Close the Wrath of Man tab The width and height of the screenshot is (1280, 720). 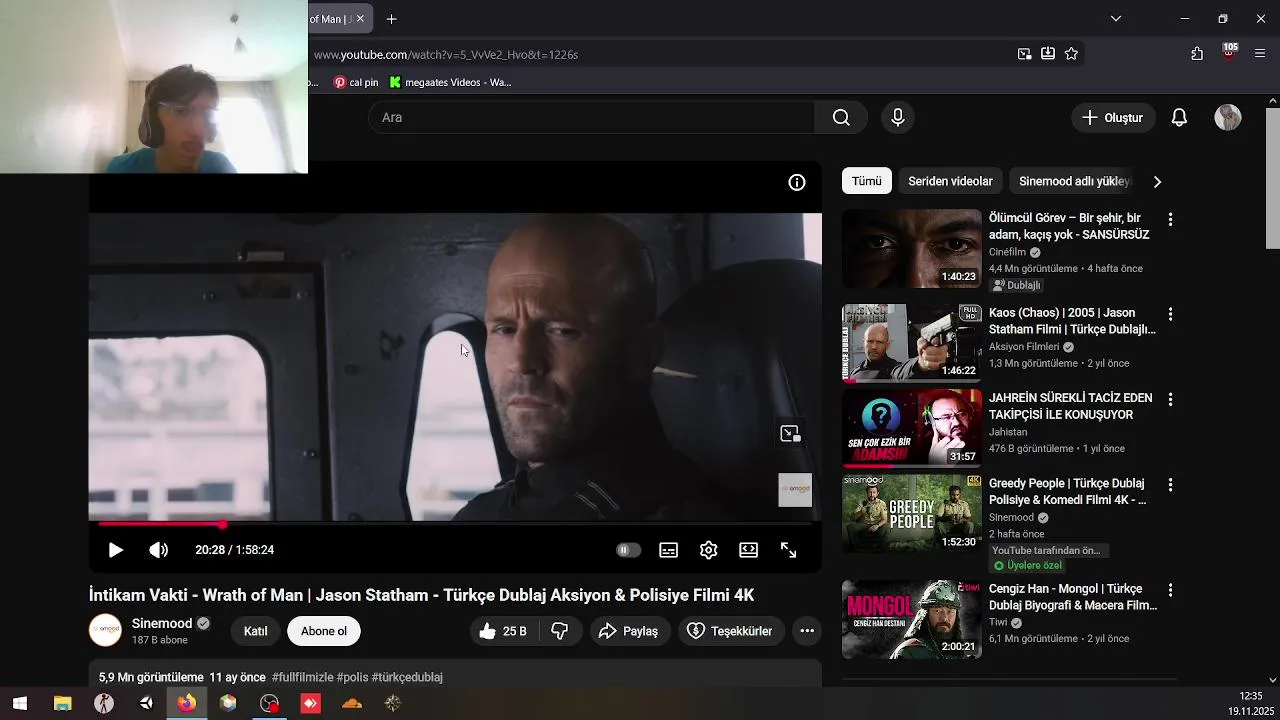coord(360,19)
